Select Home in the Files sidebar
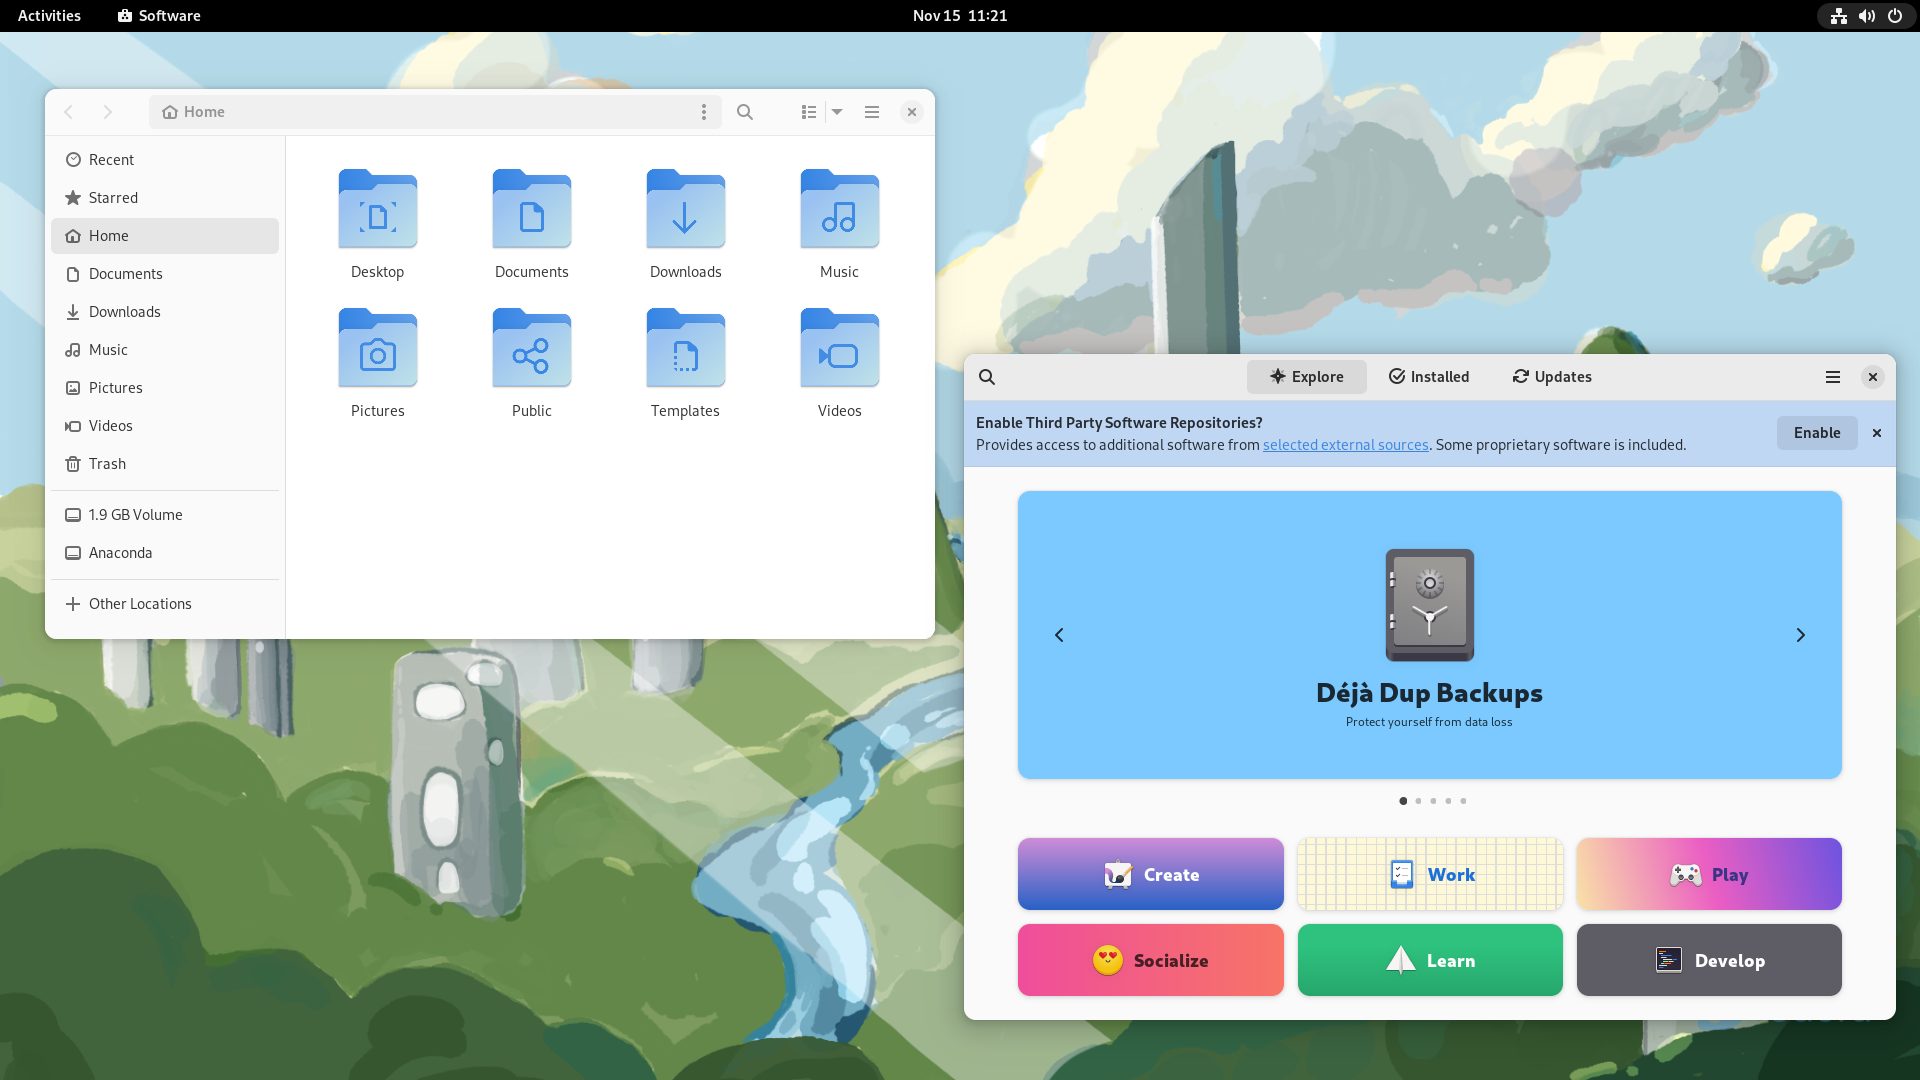The width and height of the screenshot is (1920, 1080). coord(165,236)
